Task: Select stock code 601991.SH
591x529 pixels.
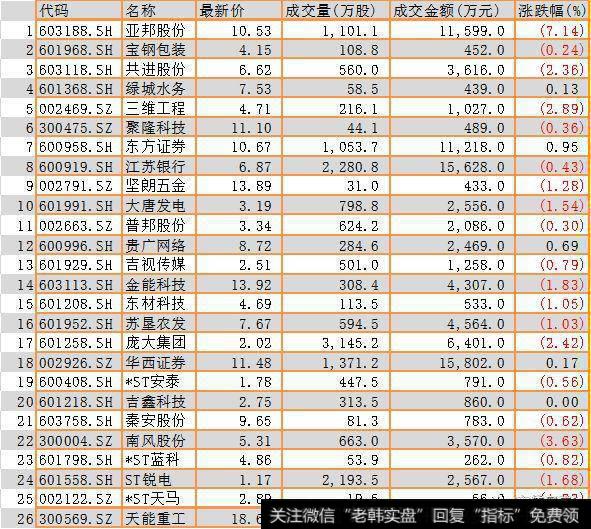Action: [x=76, y=206]
